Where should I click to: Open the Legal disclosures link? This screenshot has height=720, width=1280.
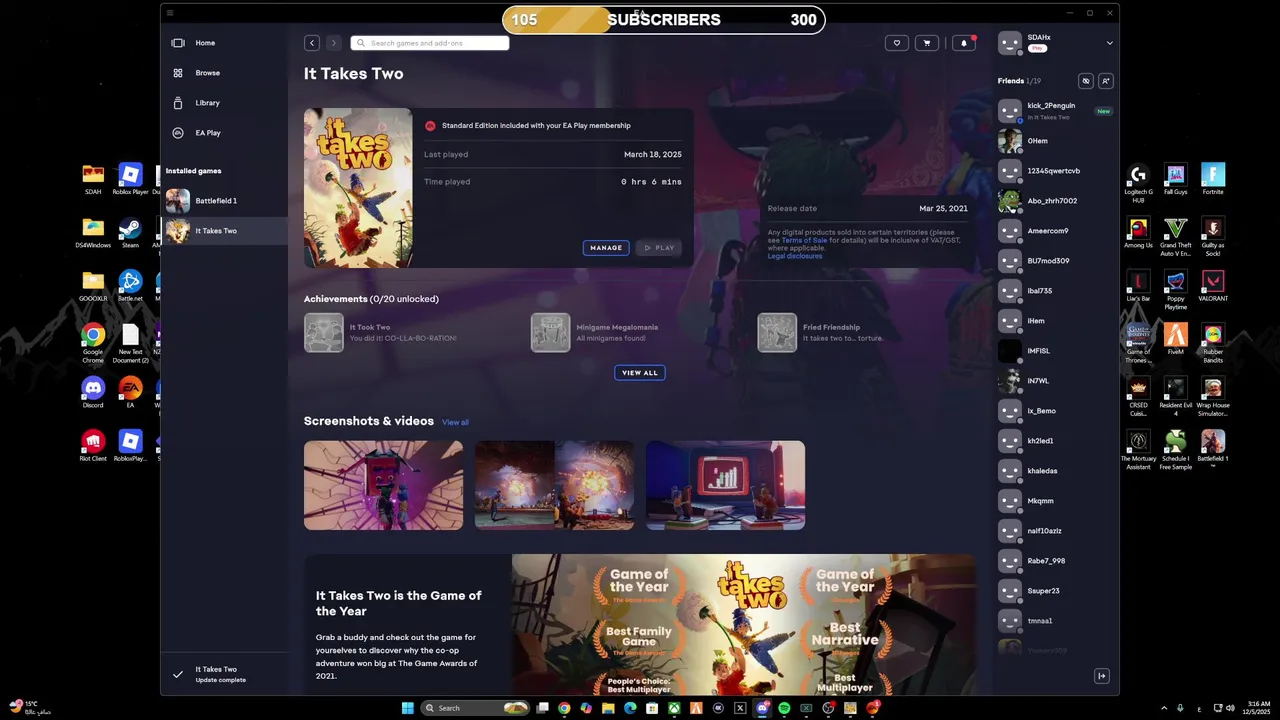pos(795,256)
